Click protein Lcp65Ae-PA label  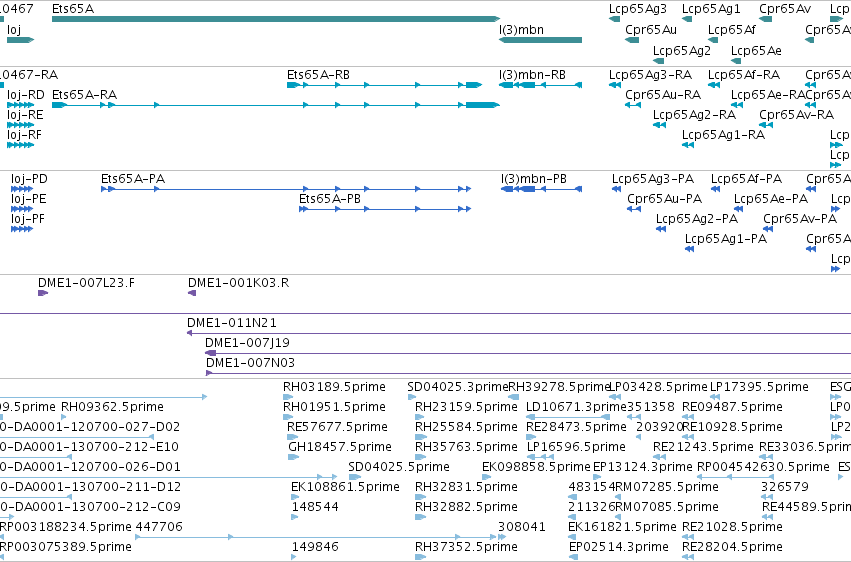point(771,199)
